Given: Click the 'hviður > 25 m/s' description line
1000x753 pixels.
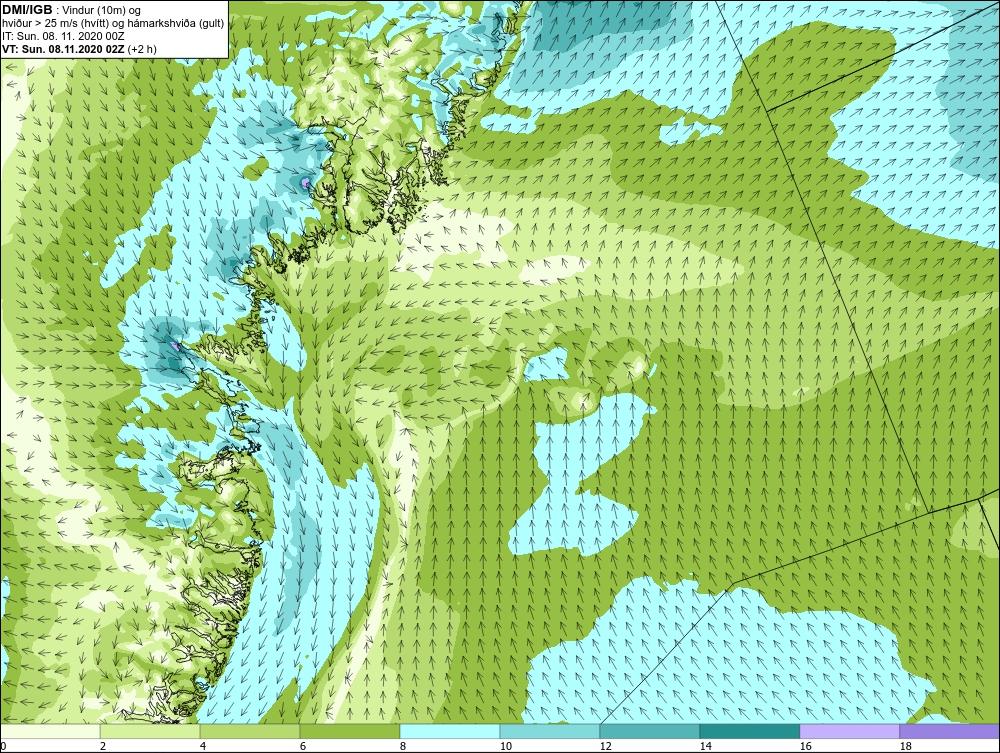Looking at the screenshot, I should pyautogui.click(x=113, y=24).
